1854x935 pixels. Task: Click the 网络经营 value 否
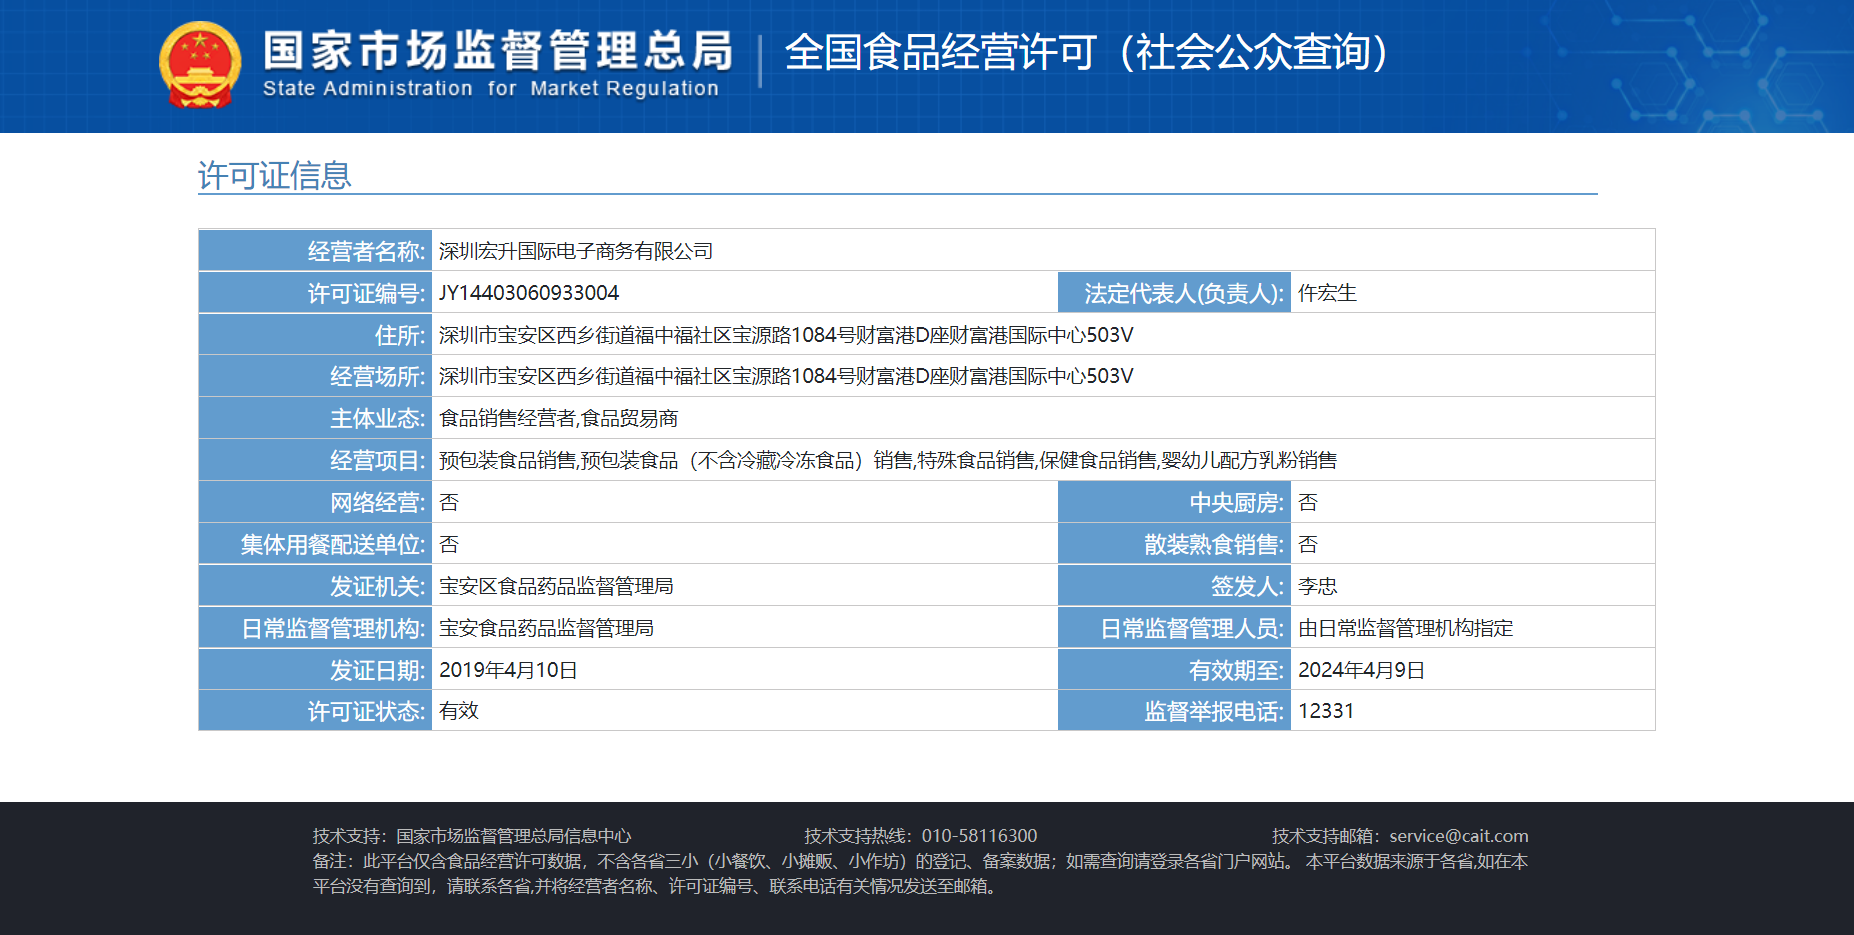pos(449,502)
